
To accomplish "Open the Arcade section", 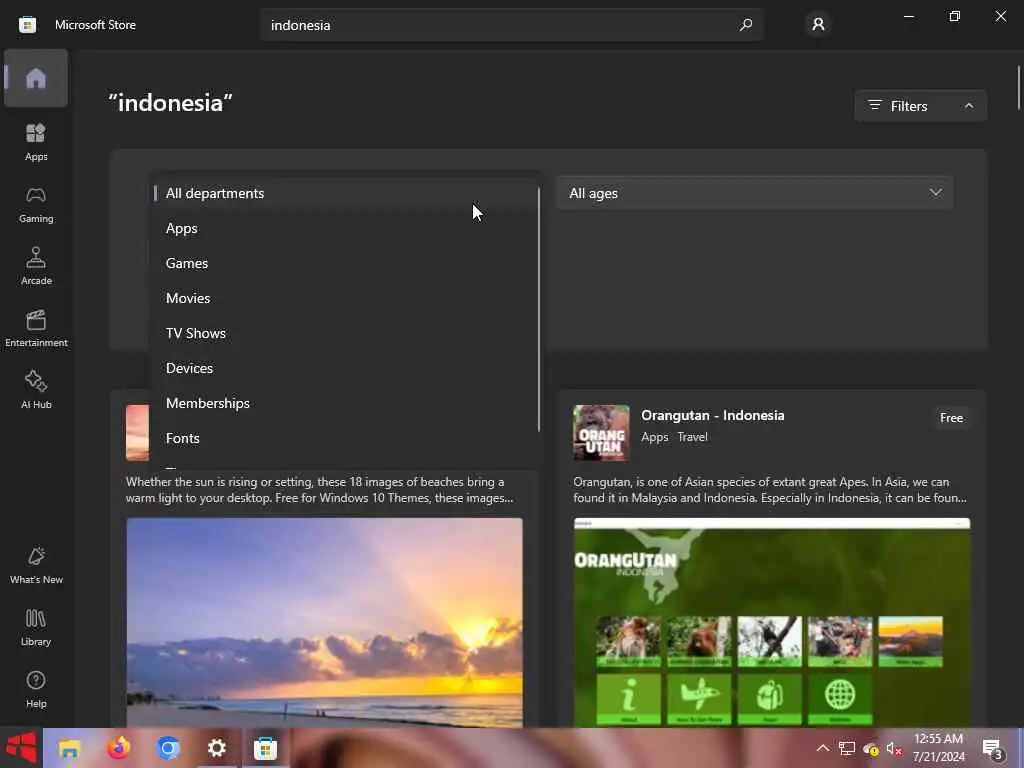I will coord(36,266).
